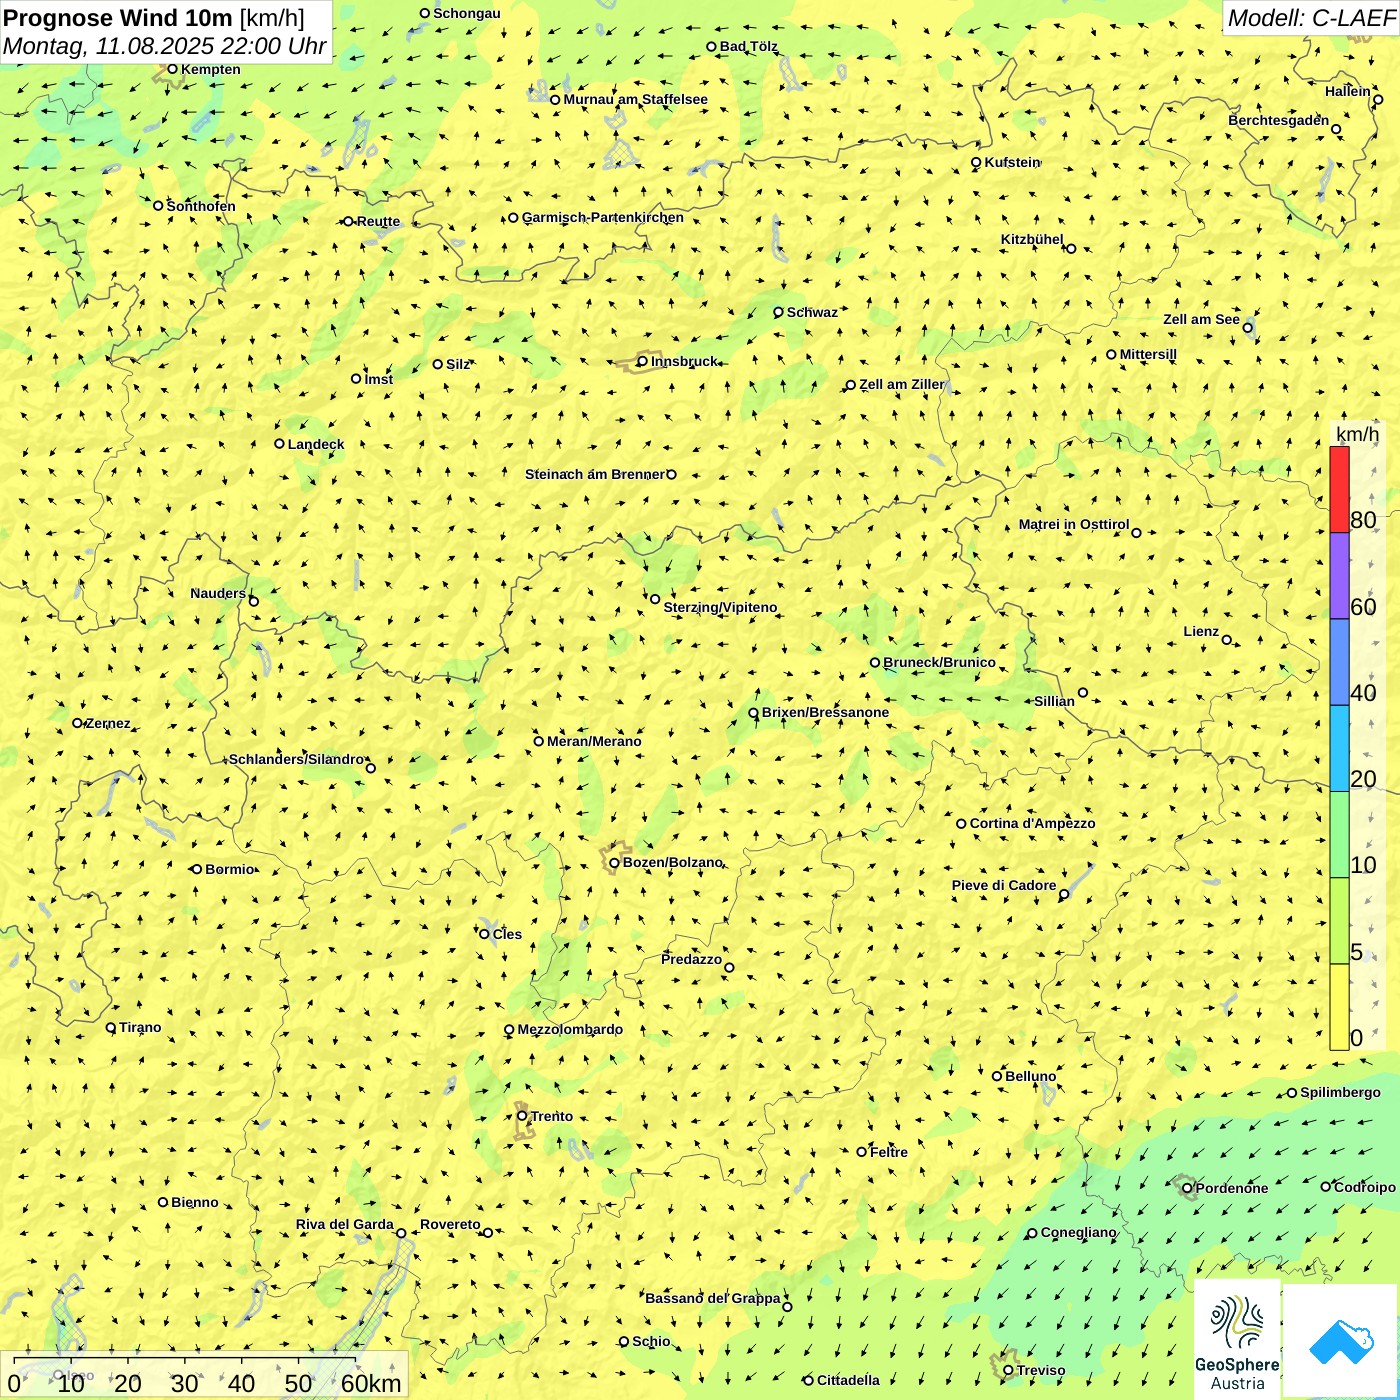The height and width of the screenshot is (1400, 1400).
Task: Click the Nauders town label
Action: tap(218, 593)
